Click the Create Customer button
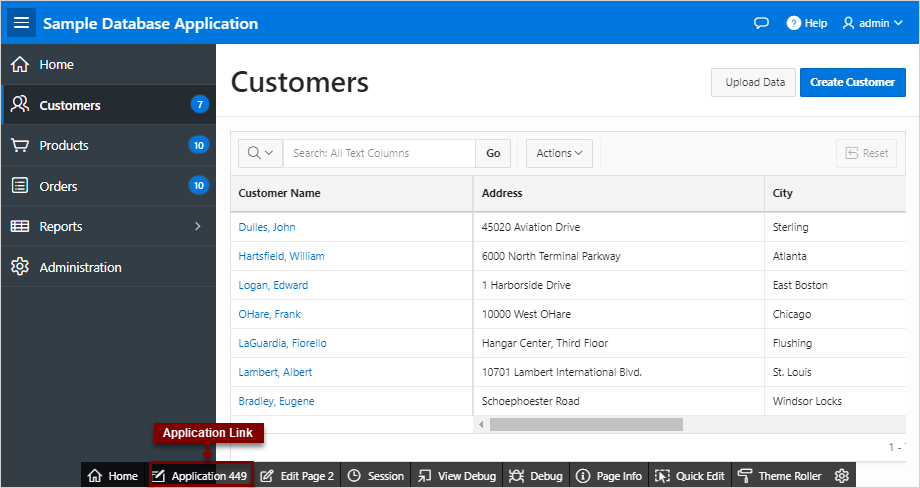 (x=853, y=82)
